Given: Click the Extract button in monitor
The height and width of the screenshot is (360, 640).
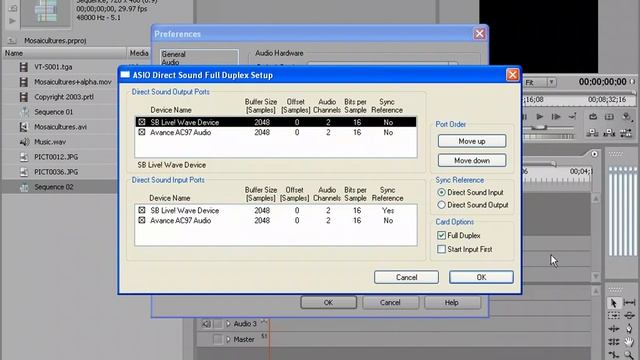Looking at the screenshot, I should click(609, 133).
